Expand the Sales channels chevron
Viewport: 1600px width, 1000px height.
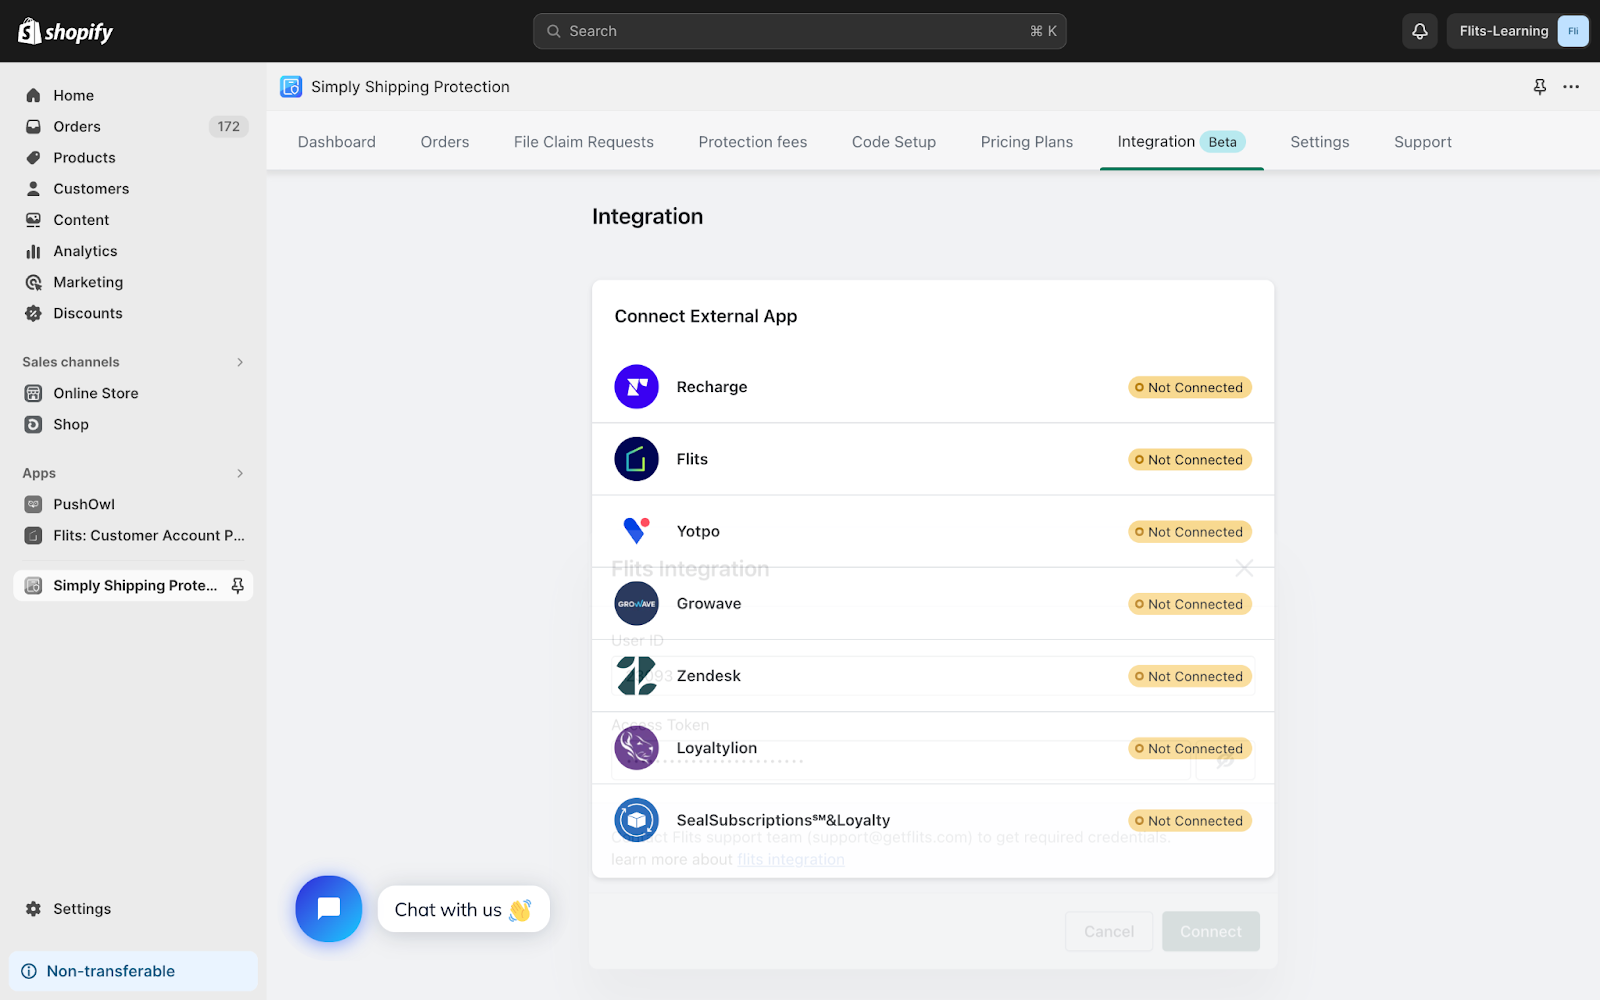coord(240,362)
